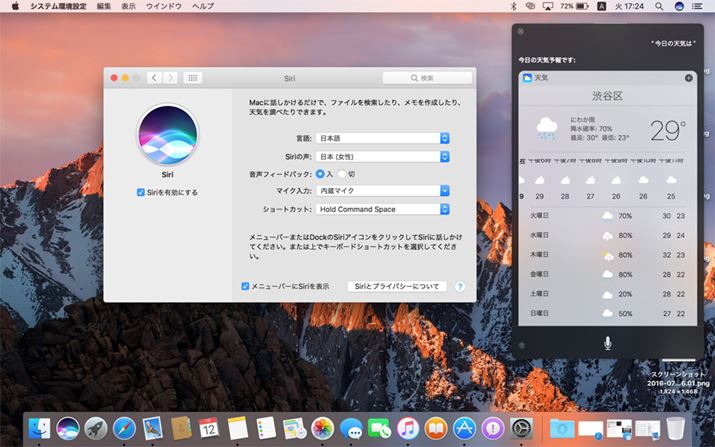The image size is (715, 447).
Task: Add weather card with plus icon
Action: (x=689, y=78)
